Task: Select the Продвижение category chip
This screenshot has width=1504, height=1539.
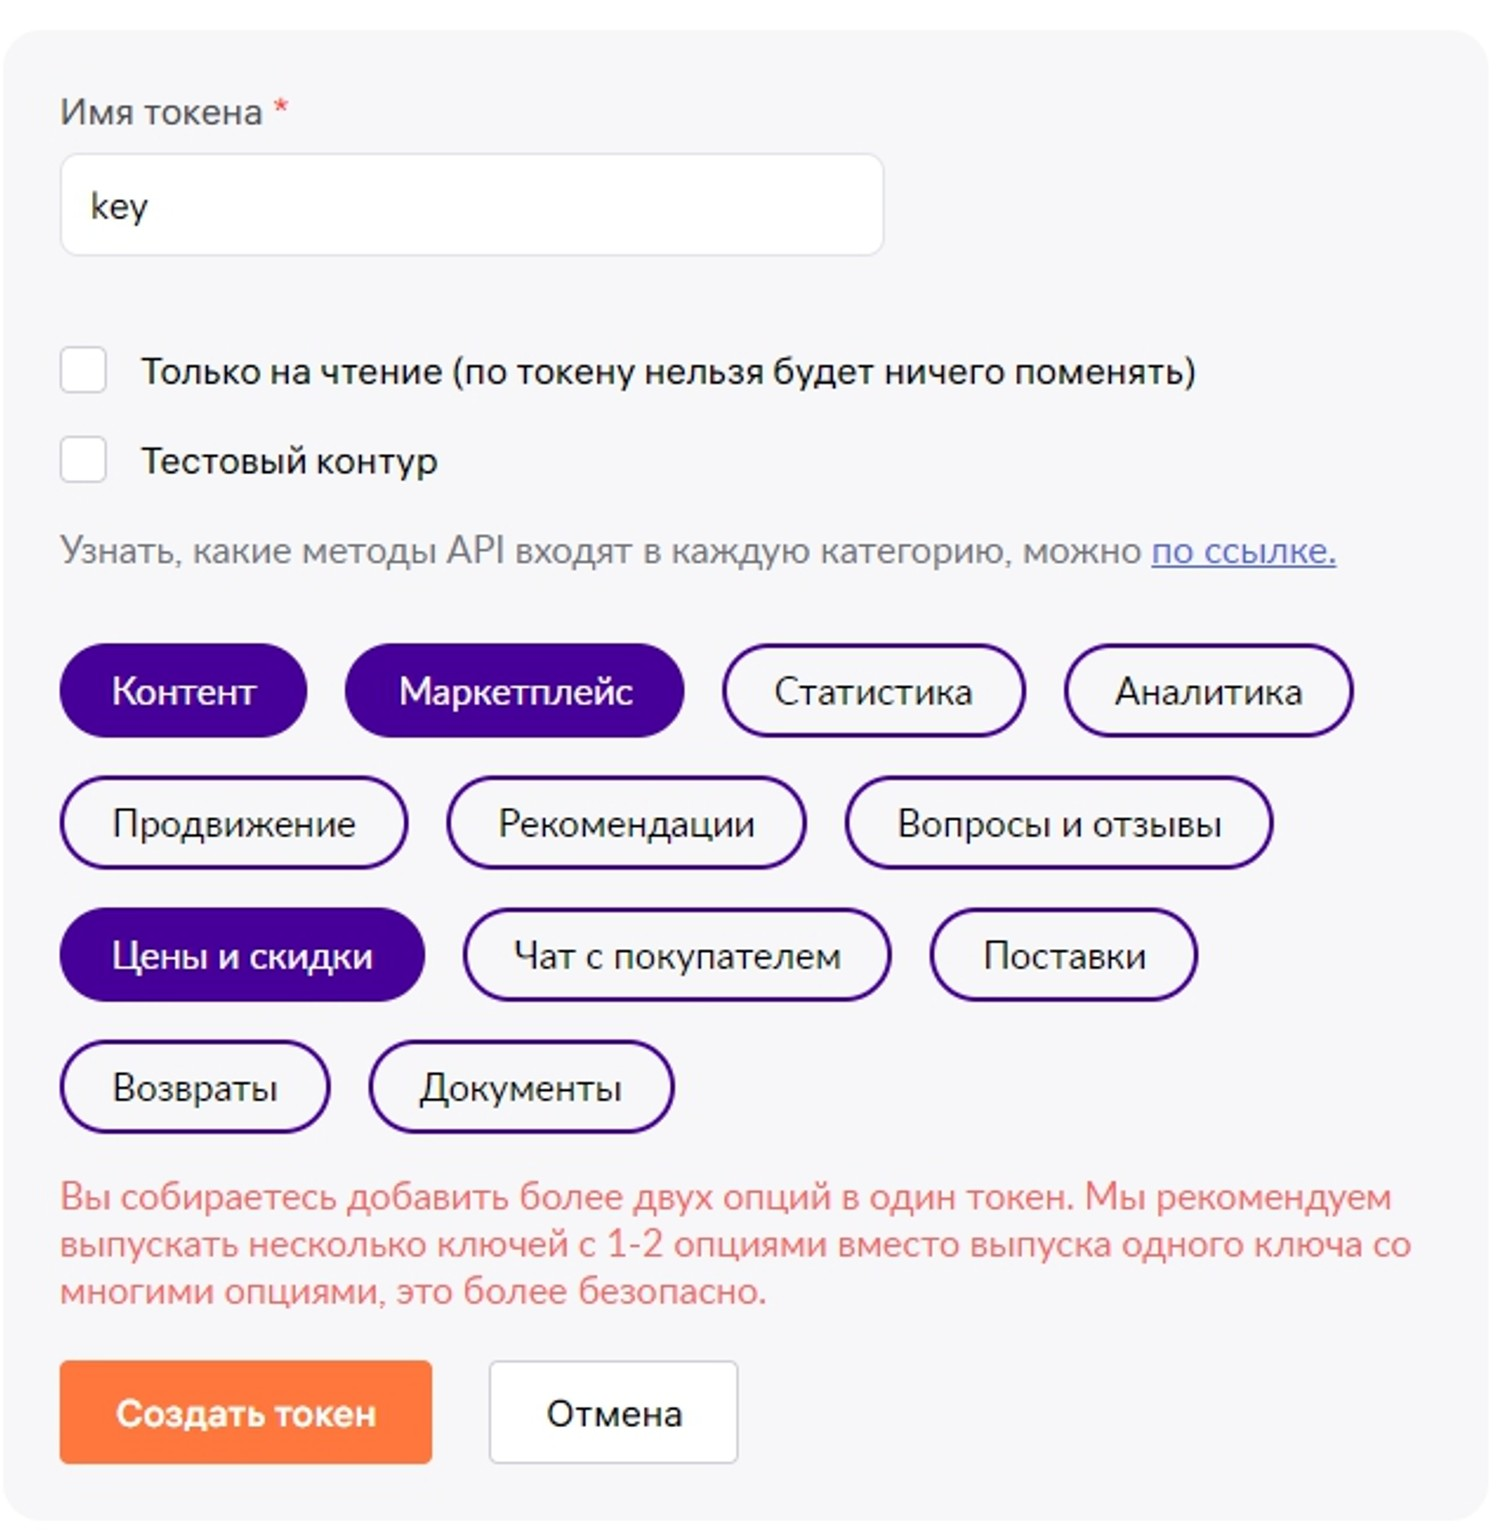Action: pos(234,823)
